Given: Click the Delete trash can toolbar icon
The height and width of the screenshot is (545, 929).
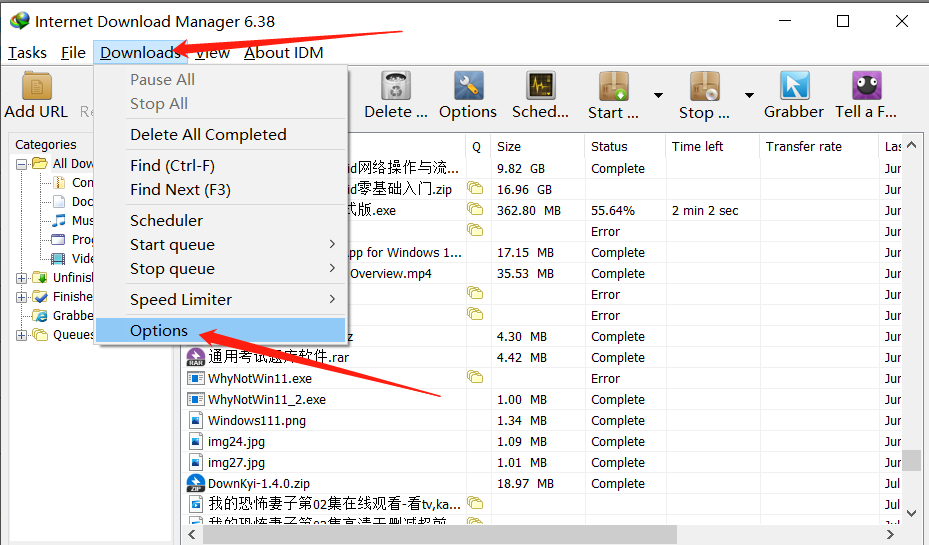Looking at the screenshot, I should coord(396,87).
